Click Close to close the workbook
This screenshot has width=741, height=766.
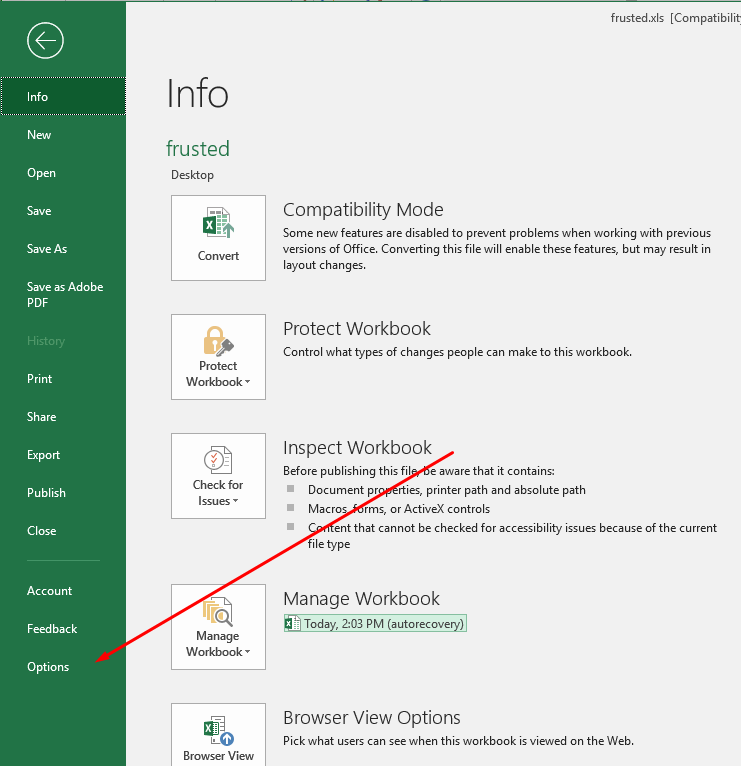coord(63,531)
